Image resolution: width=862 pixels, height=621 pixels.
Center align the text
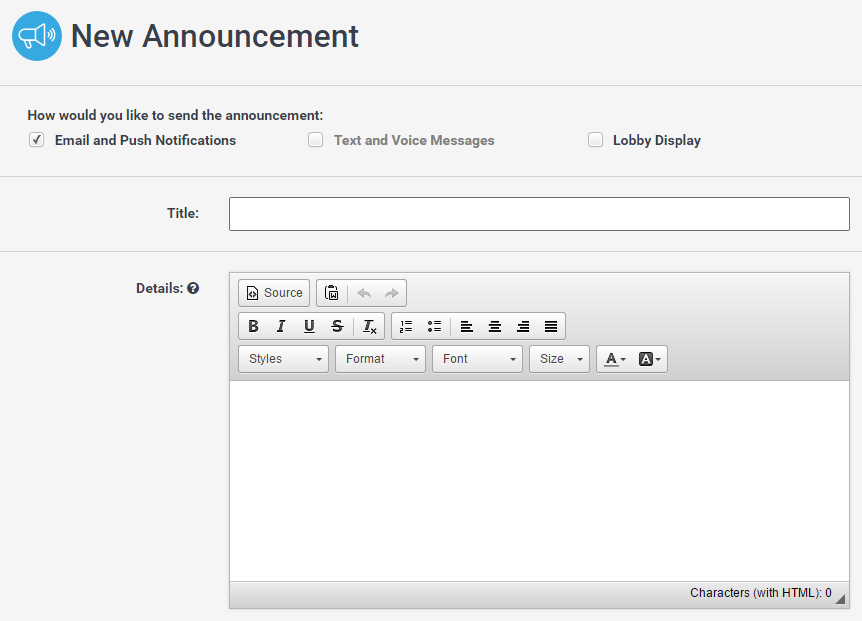tap(494, 326)
